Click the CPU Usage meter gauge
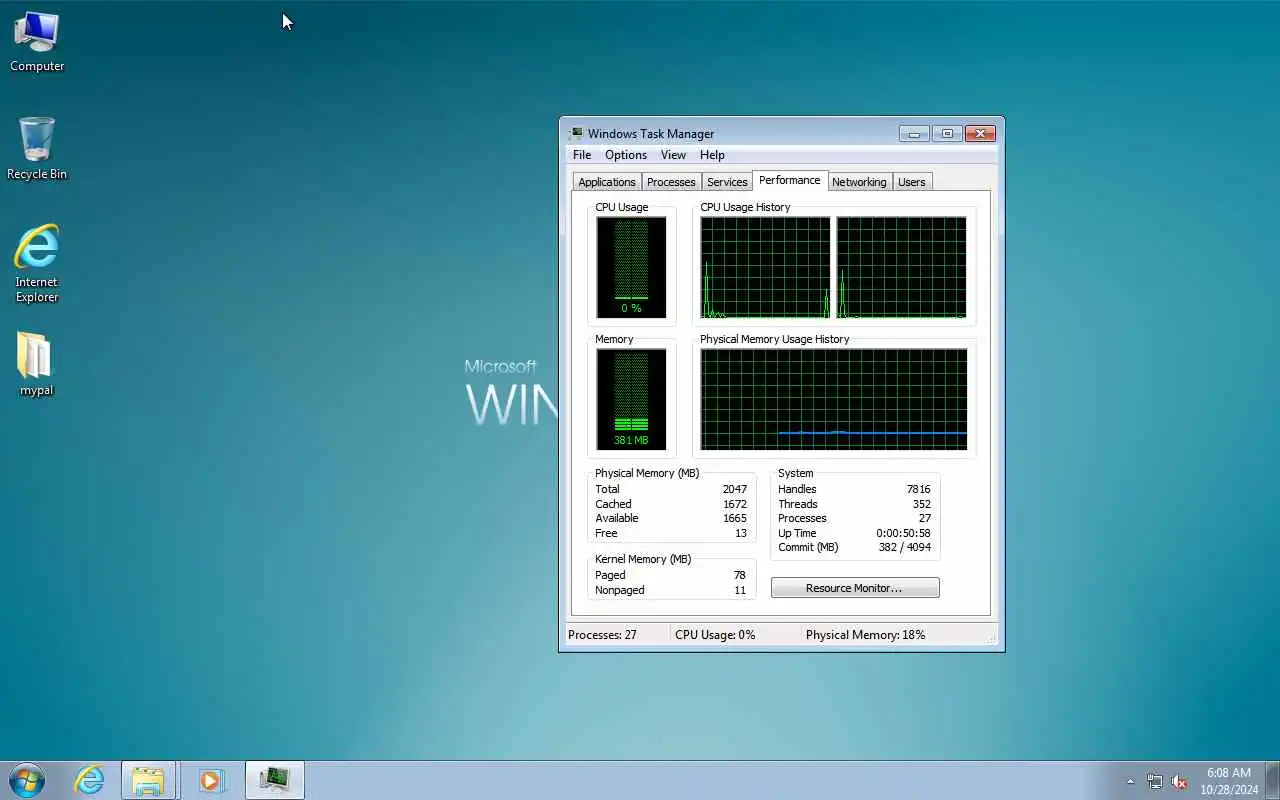The height and width of the screenshot is (800, 1280). tap(631, 267)
